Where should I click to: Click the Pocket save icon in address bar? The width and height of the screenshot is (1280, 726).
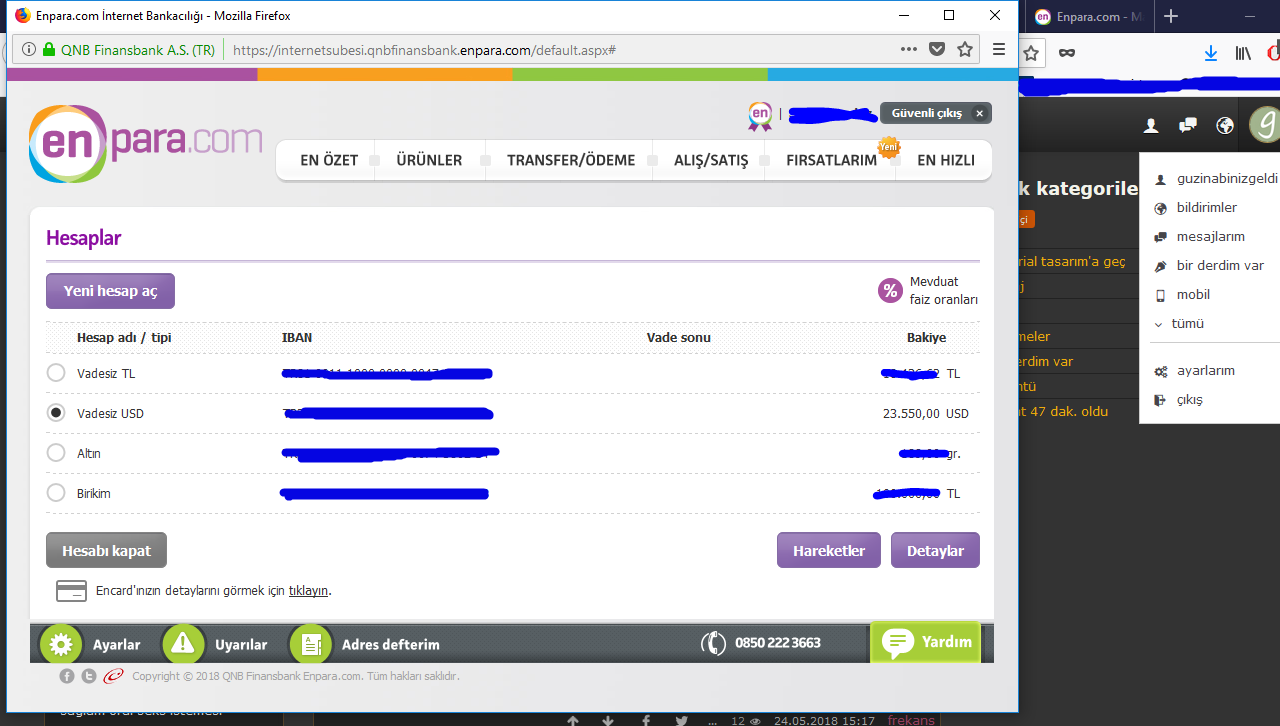point(937,49)
